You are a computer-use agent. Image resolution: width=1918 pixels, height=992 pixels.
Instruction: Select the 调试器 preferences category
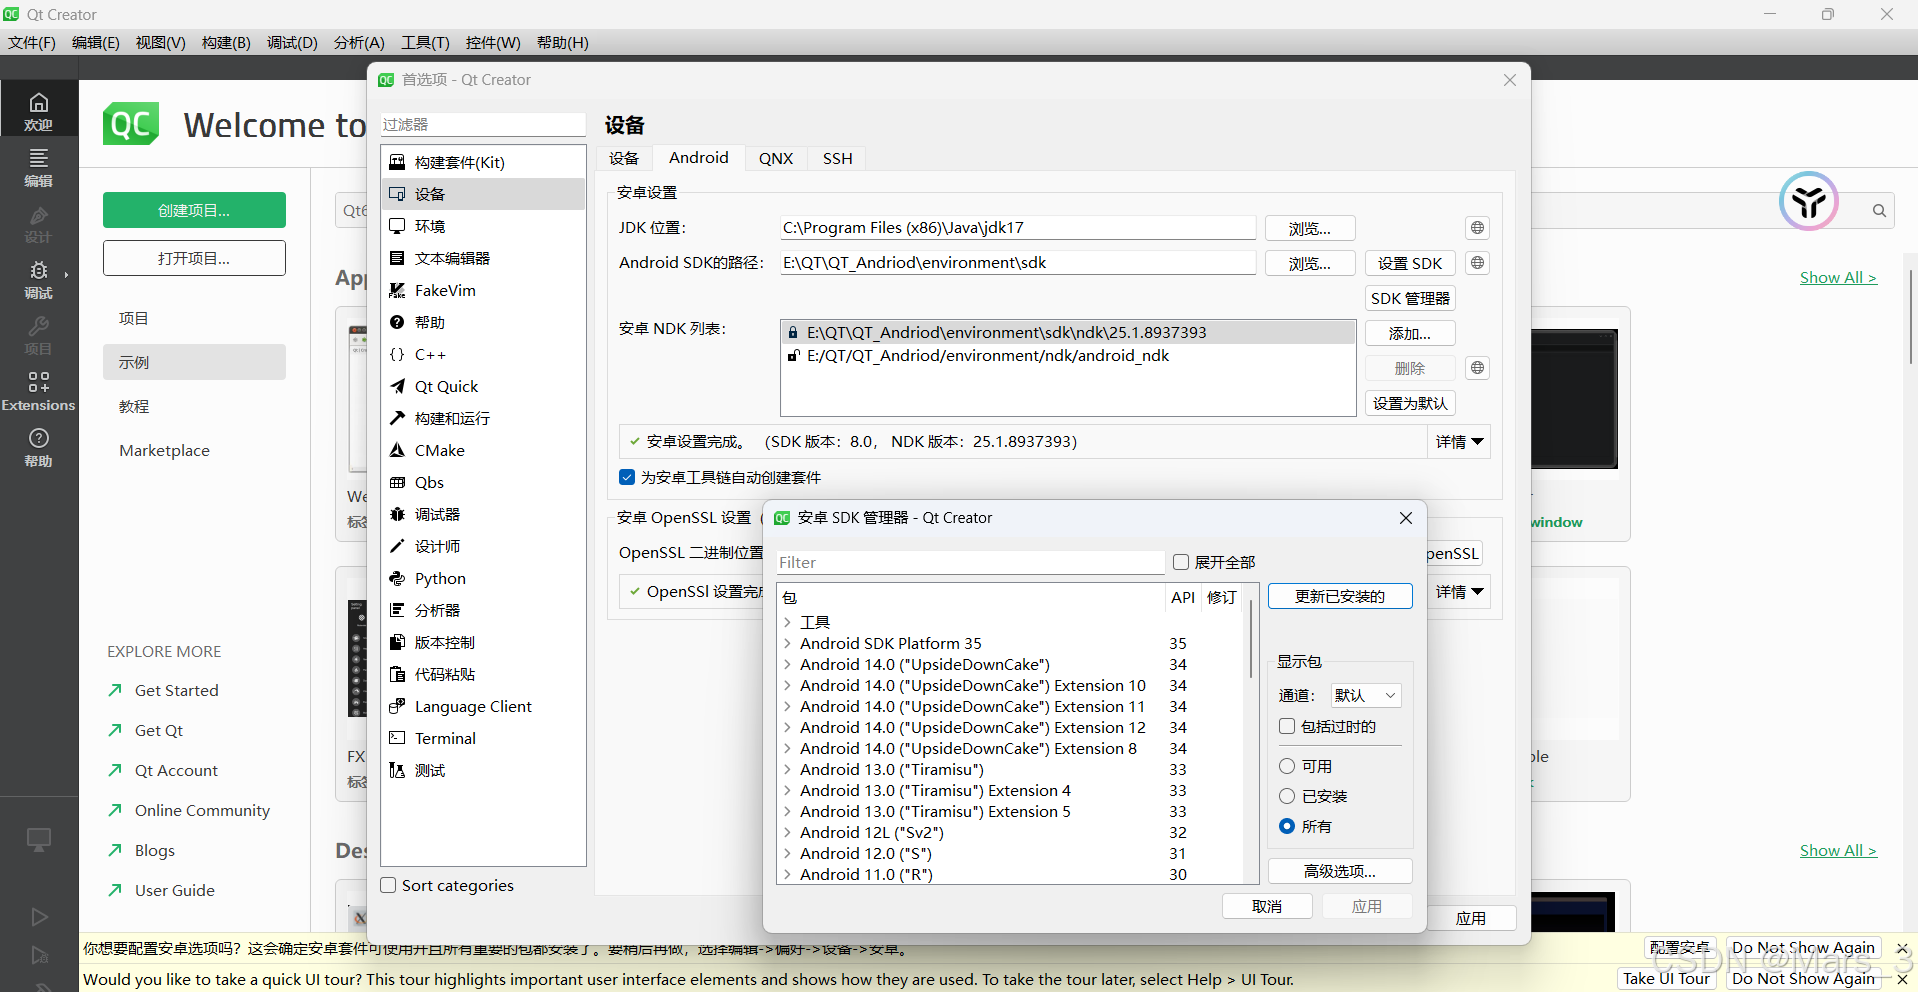(483, 514)
